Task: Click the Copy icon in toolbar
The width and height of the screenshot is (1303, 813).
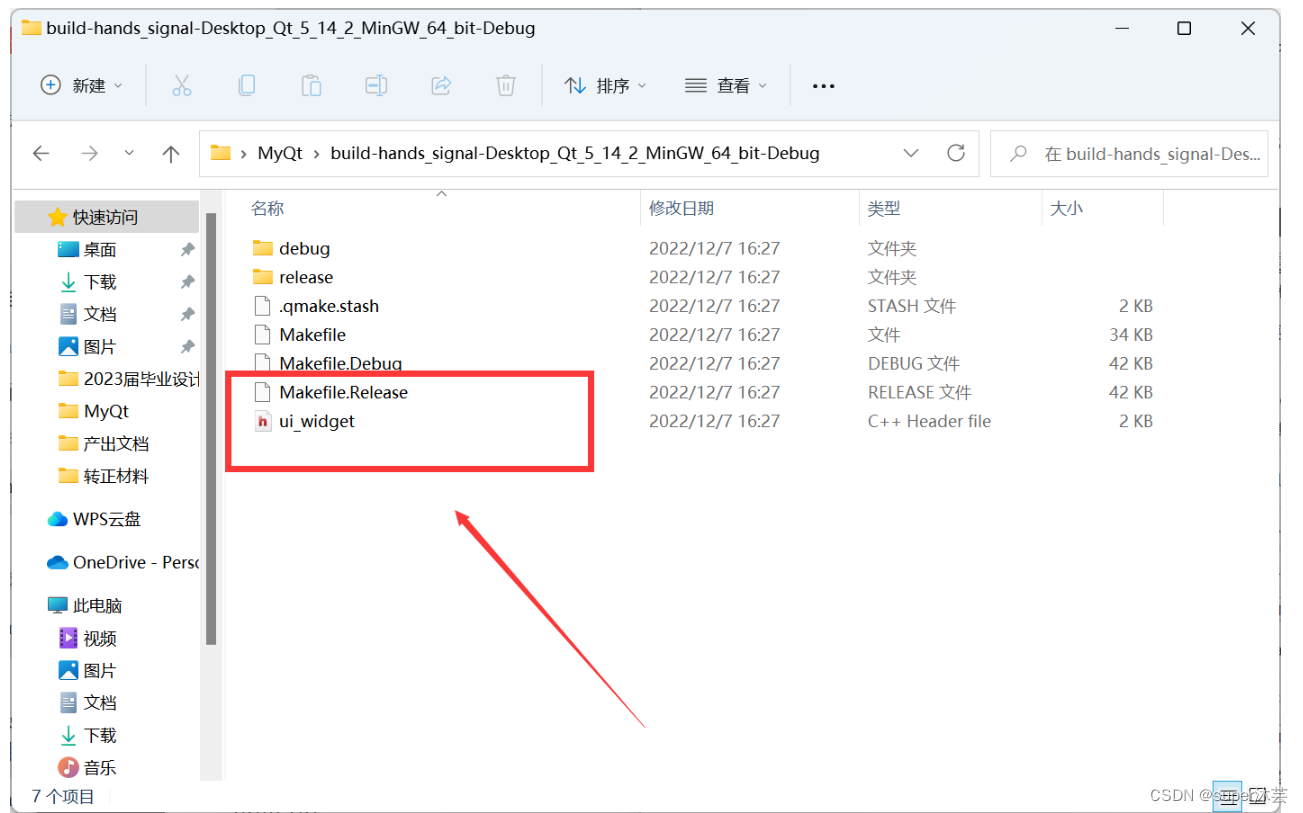Action: pos(246,86)
